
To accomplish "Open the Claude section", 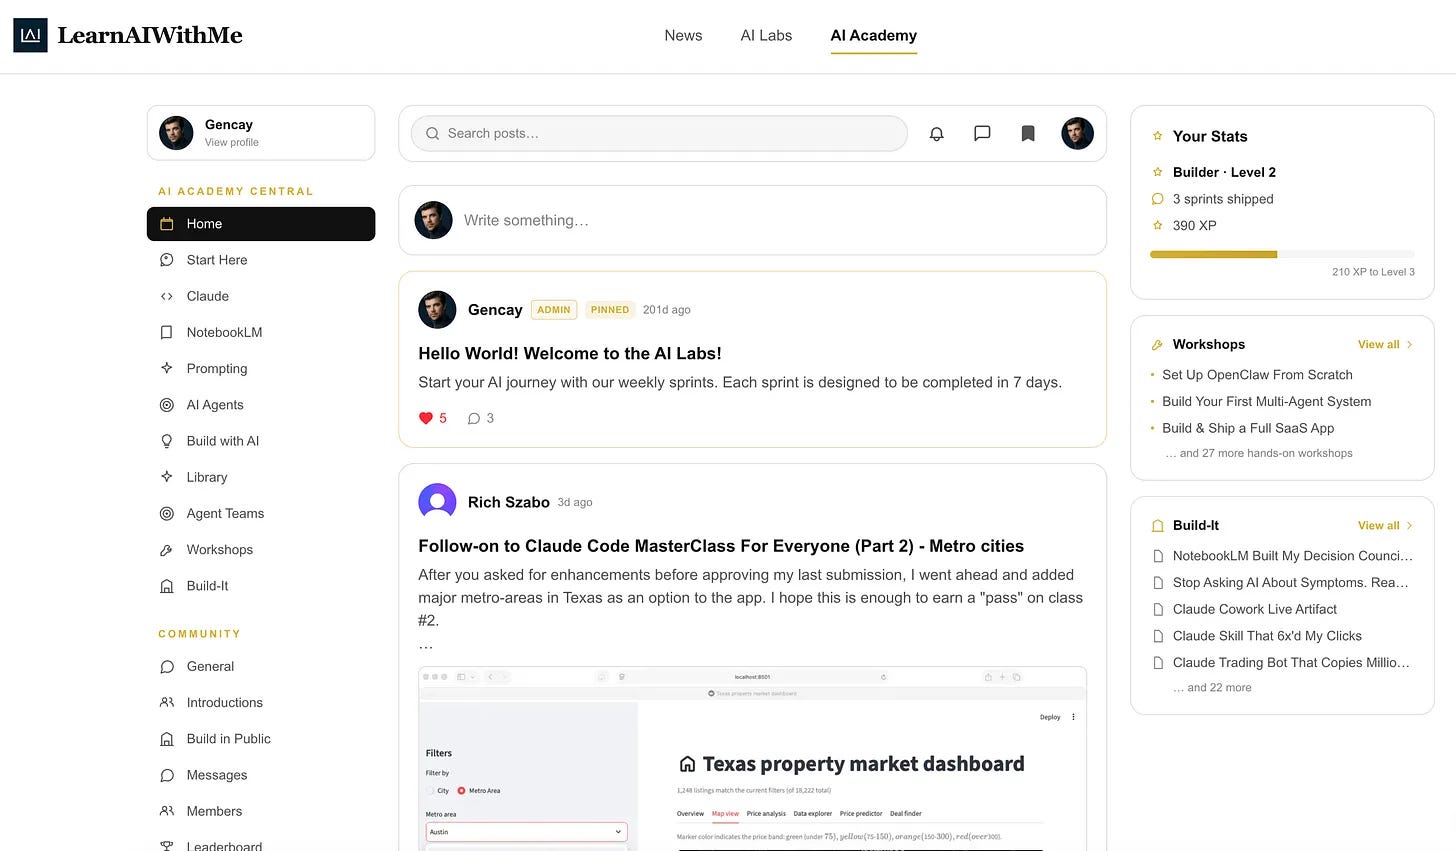I will click(261, 296).
